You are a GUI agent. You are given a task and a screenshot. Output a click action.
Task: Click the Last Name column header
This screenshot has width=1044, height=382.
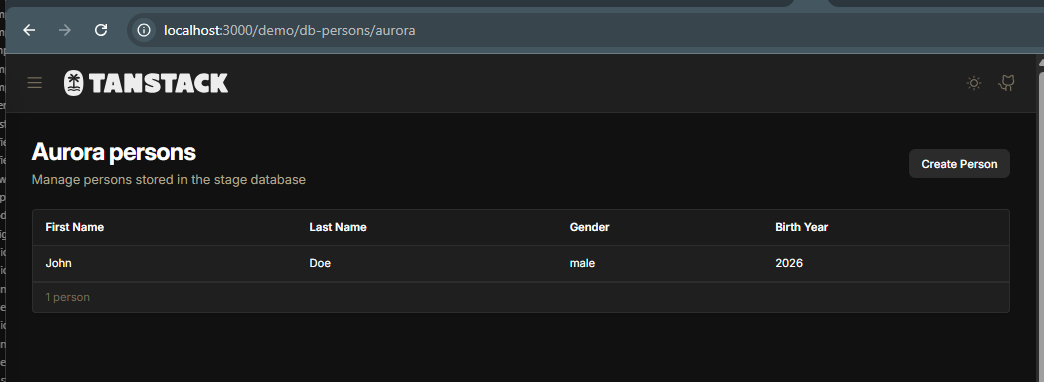tap(338, 227)
